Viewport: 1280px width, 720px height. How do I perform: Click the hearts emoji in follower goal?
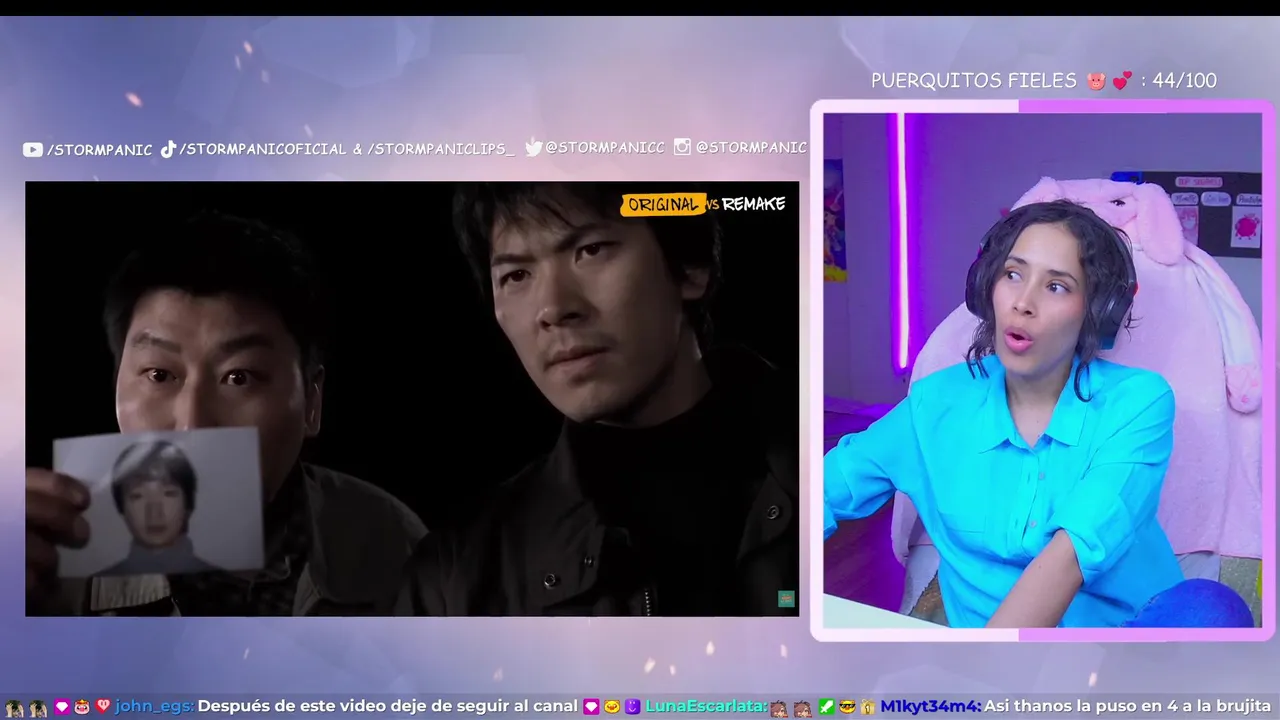pyautogui.click(x=1122, y=81)
